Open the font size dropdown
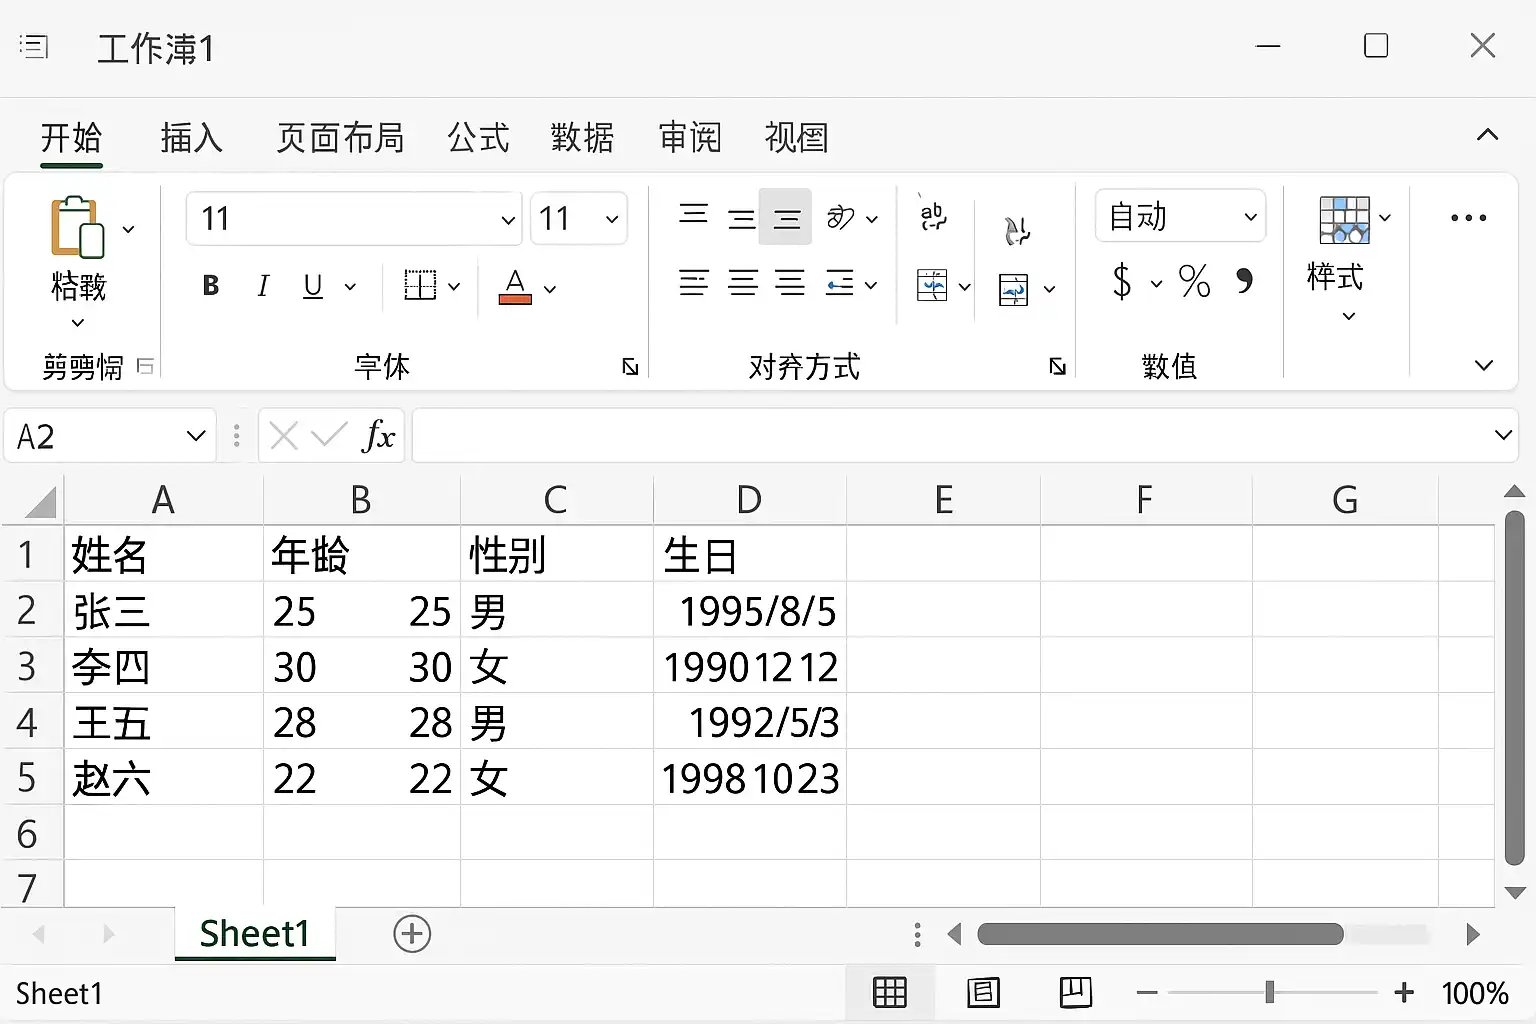The width and height of the screenshot is (1536, 1024). coord(579,218)
